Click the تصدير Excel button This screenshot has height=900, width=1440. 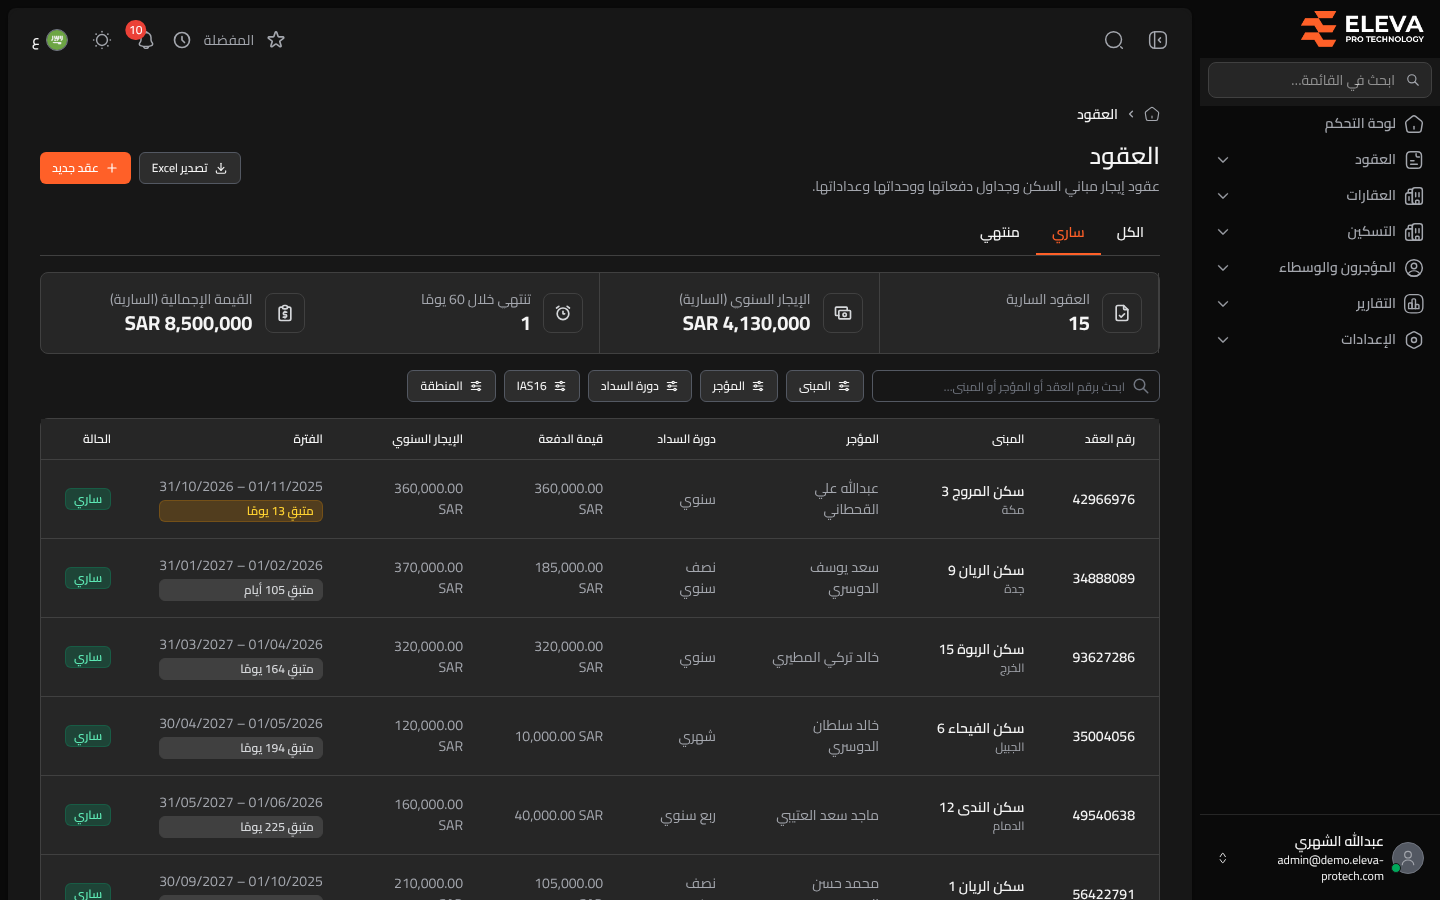pos(190,168)
